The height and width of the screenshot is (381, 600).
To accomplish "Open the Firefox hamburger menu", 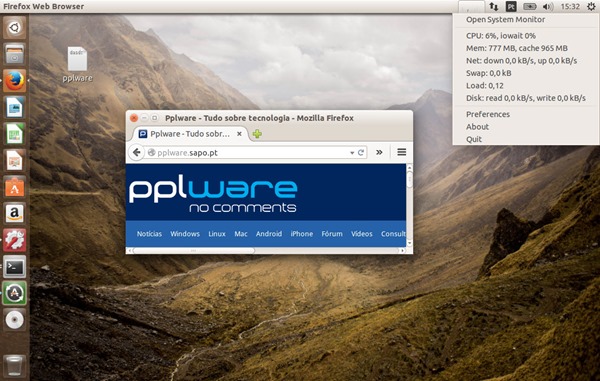I will (x=401, y=152).
